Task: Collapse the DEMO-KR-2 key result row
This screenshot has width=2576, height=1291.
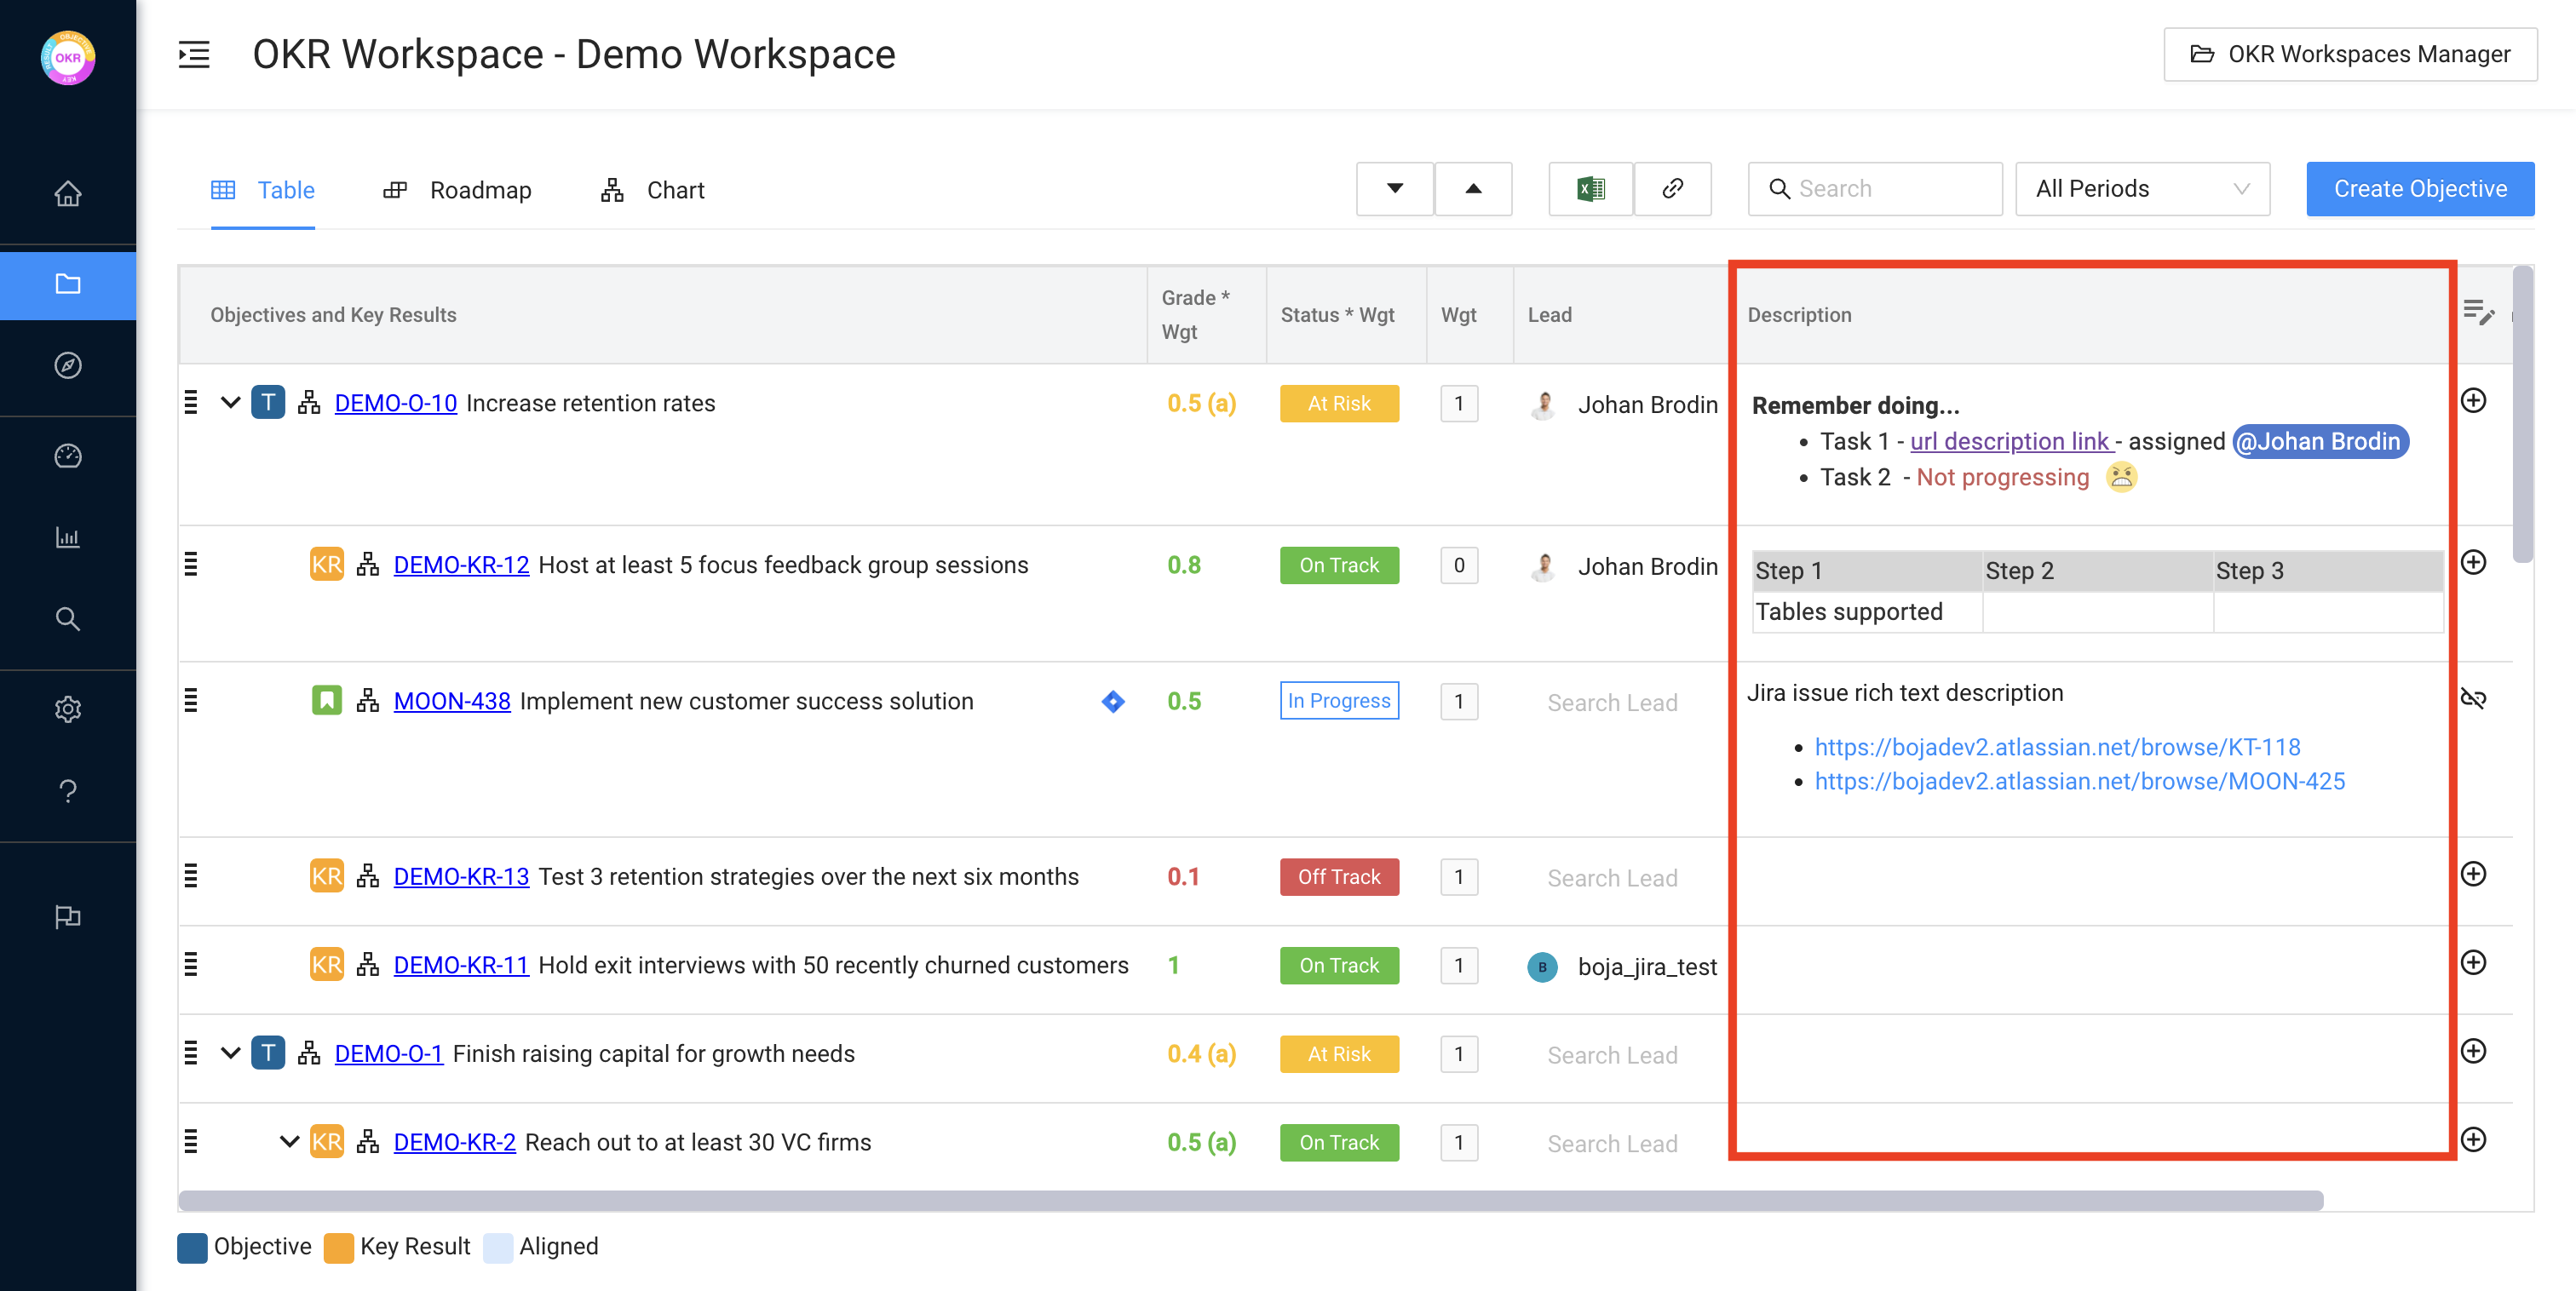Action: 289,1142
